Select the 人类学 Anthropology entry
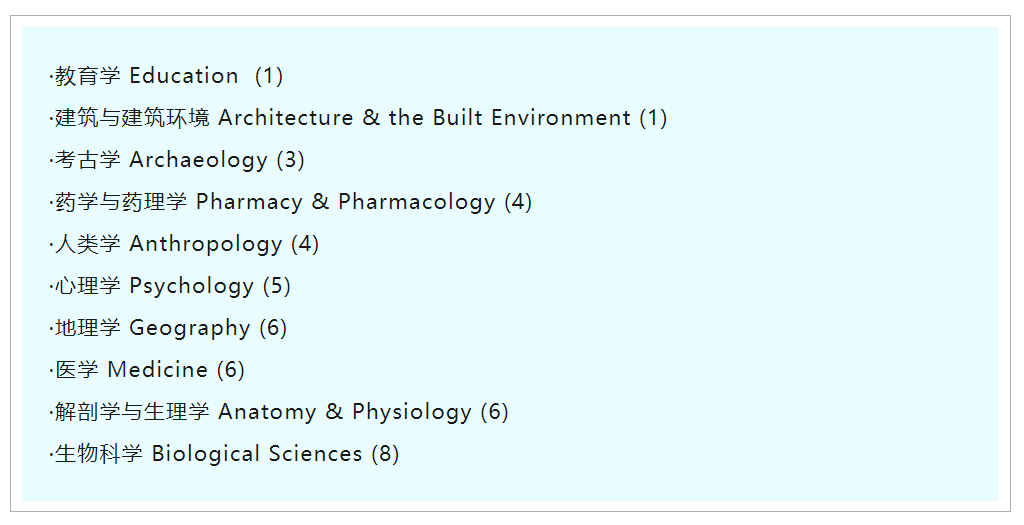Image resolution: width=1024 pixels, height=525 pixels. pos(168,244)
